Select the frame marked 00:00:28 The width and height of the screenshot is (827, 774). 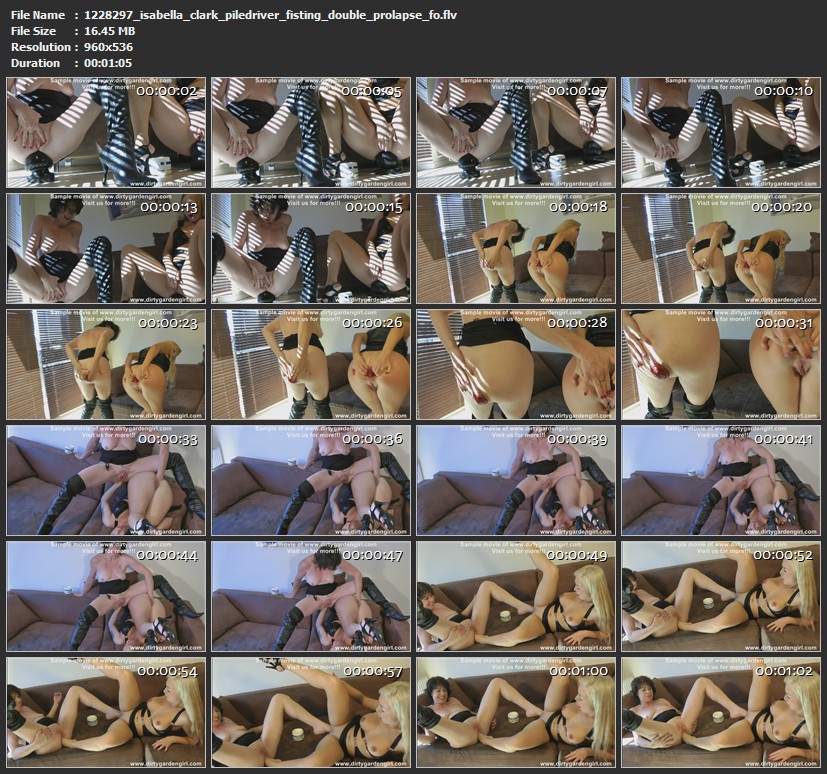pyautogui.click(x=515, y=364)
